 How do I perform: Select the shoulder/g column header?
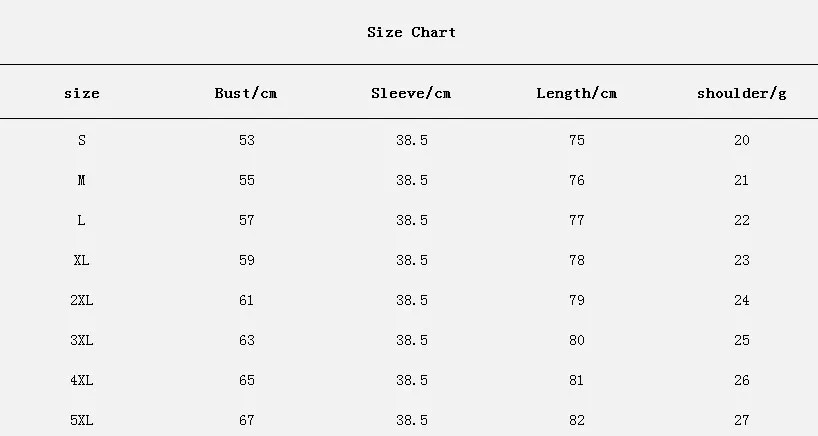(x=741, y=93)
